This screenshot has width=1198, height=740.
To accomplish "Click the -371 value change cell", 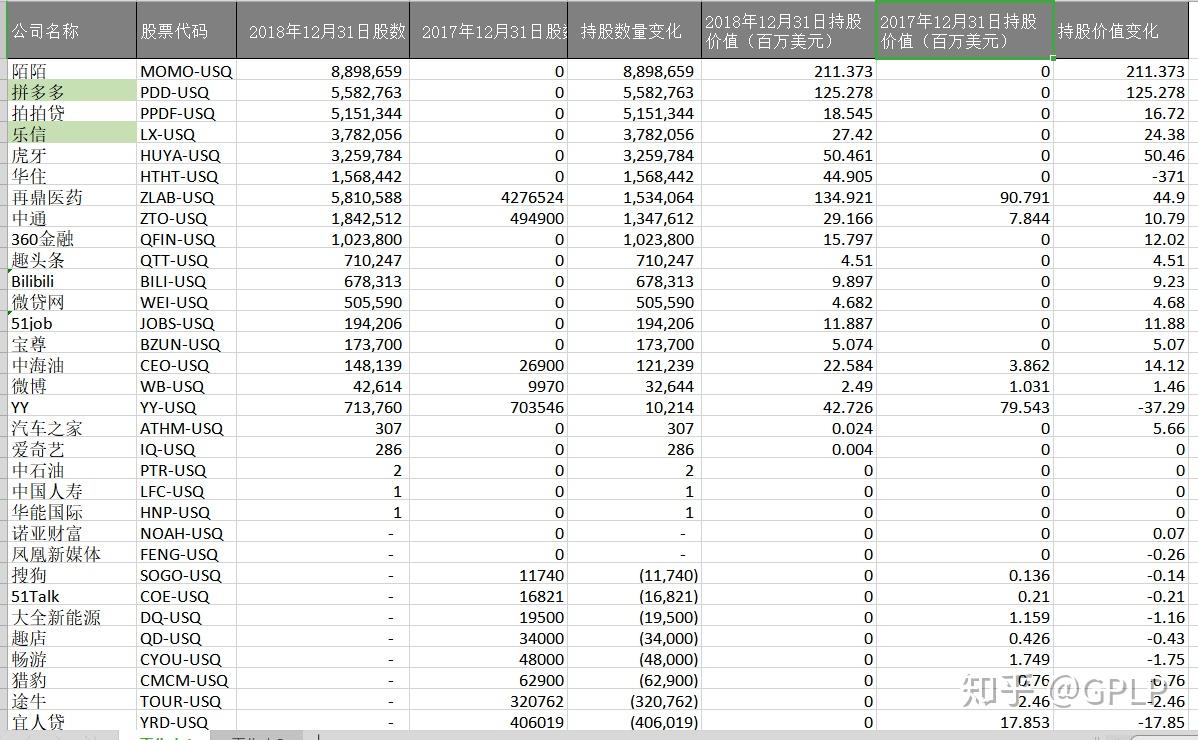I will [x=1122, y=176].
